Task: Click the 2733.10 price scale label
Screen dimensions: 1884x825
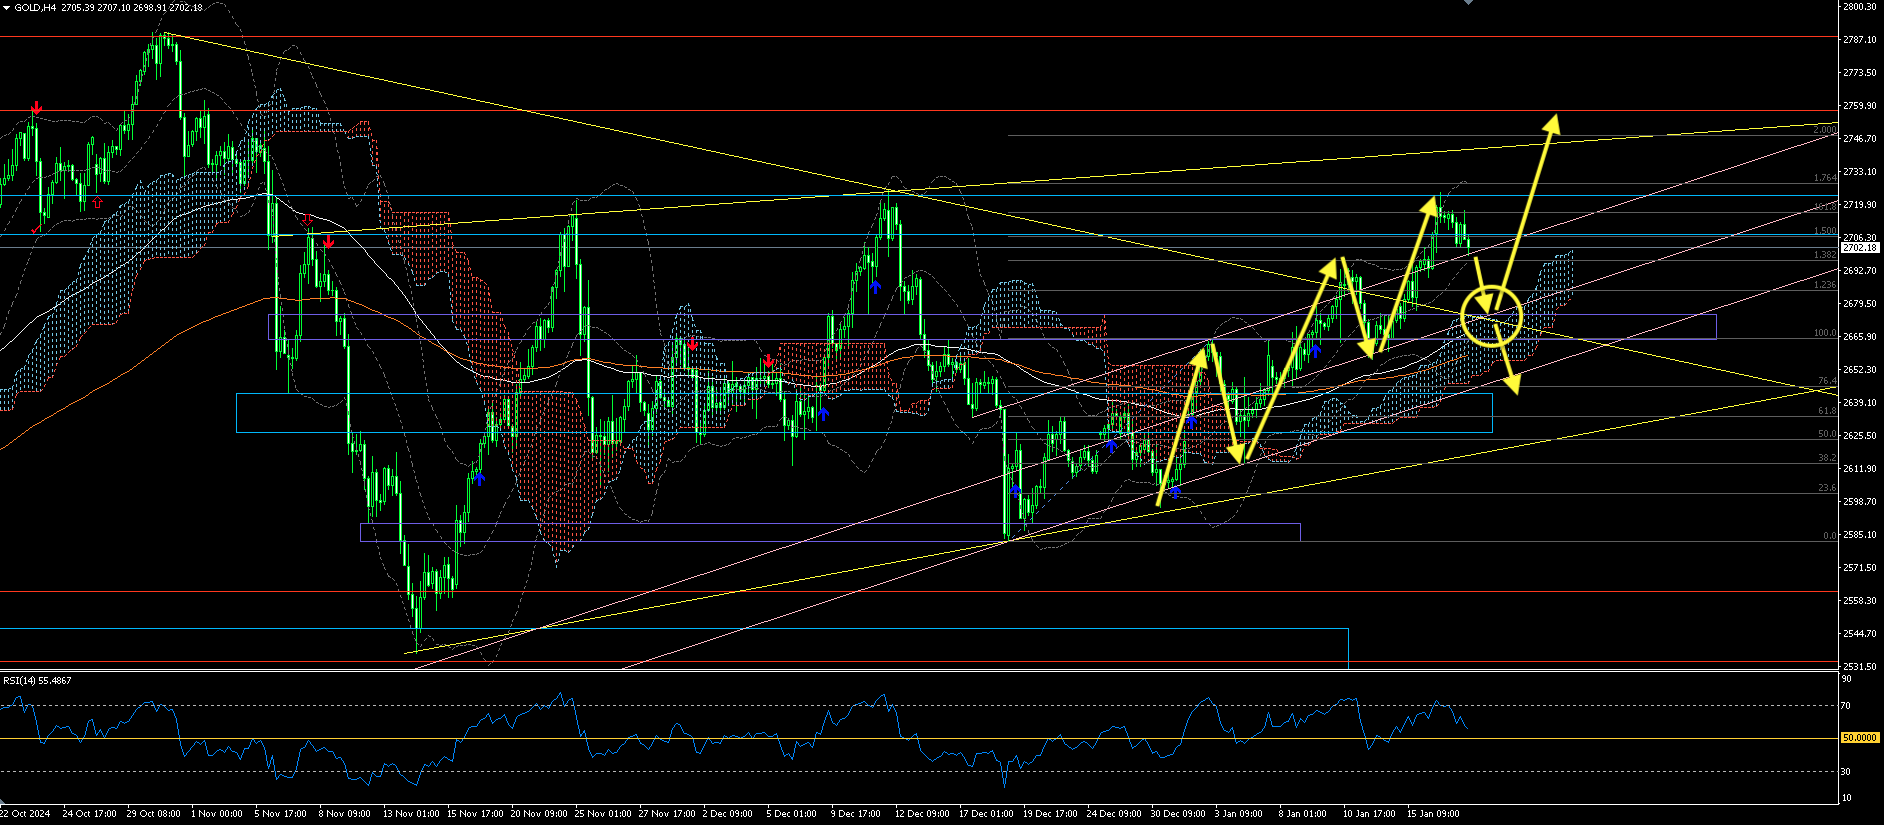Action: (1859, 172)
